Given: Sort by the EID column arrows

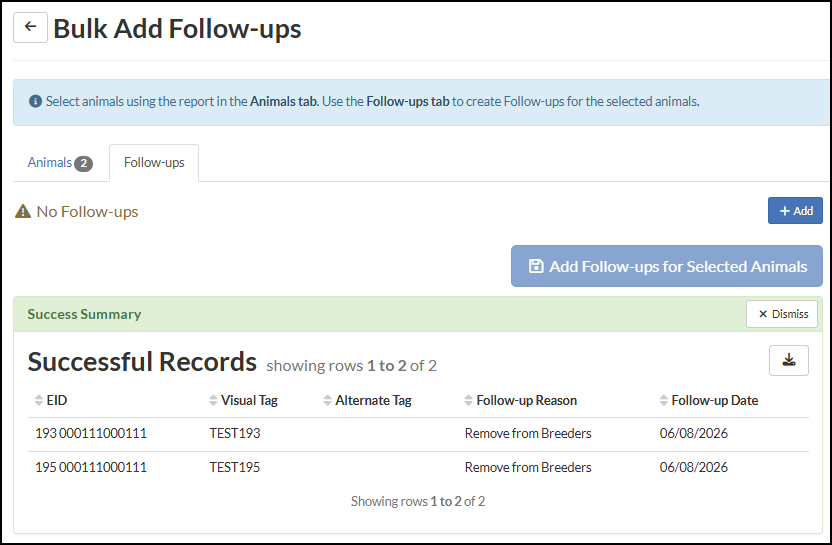Looking at the screenshot, I should click(x=39, y=400).
